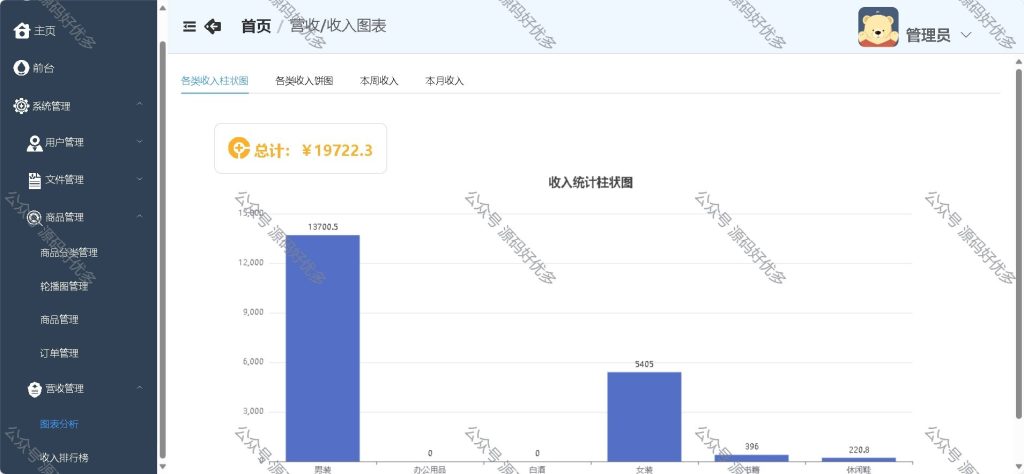Click the document icon beside 文件管理

[x=35, y=180]
